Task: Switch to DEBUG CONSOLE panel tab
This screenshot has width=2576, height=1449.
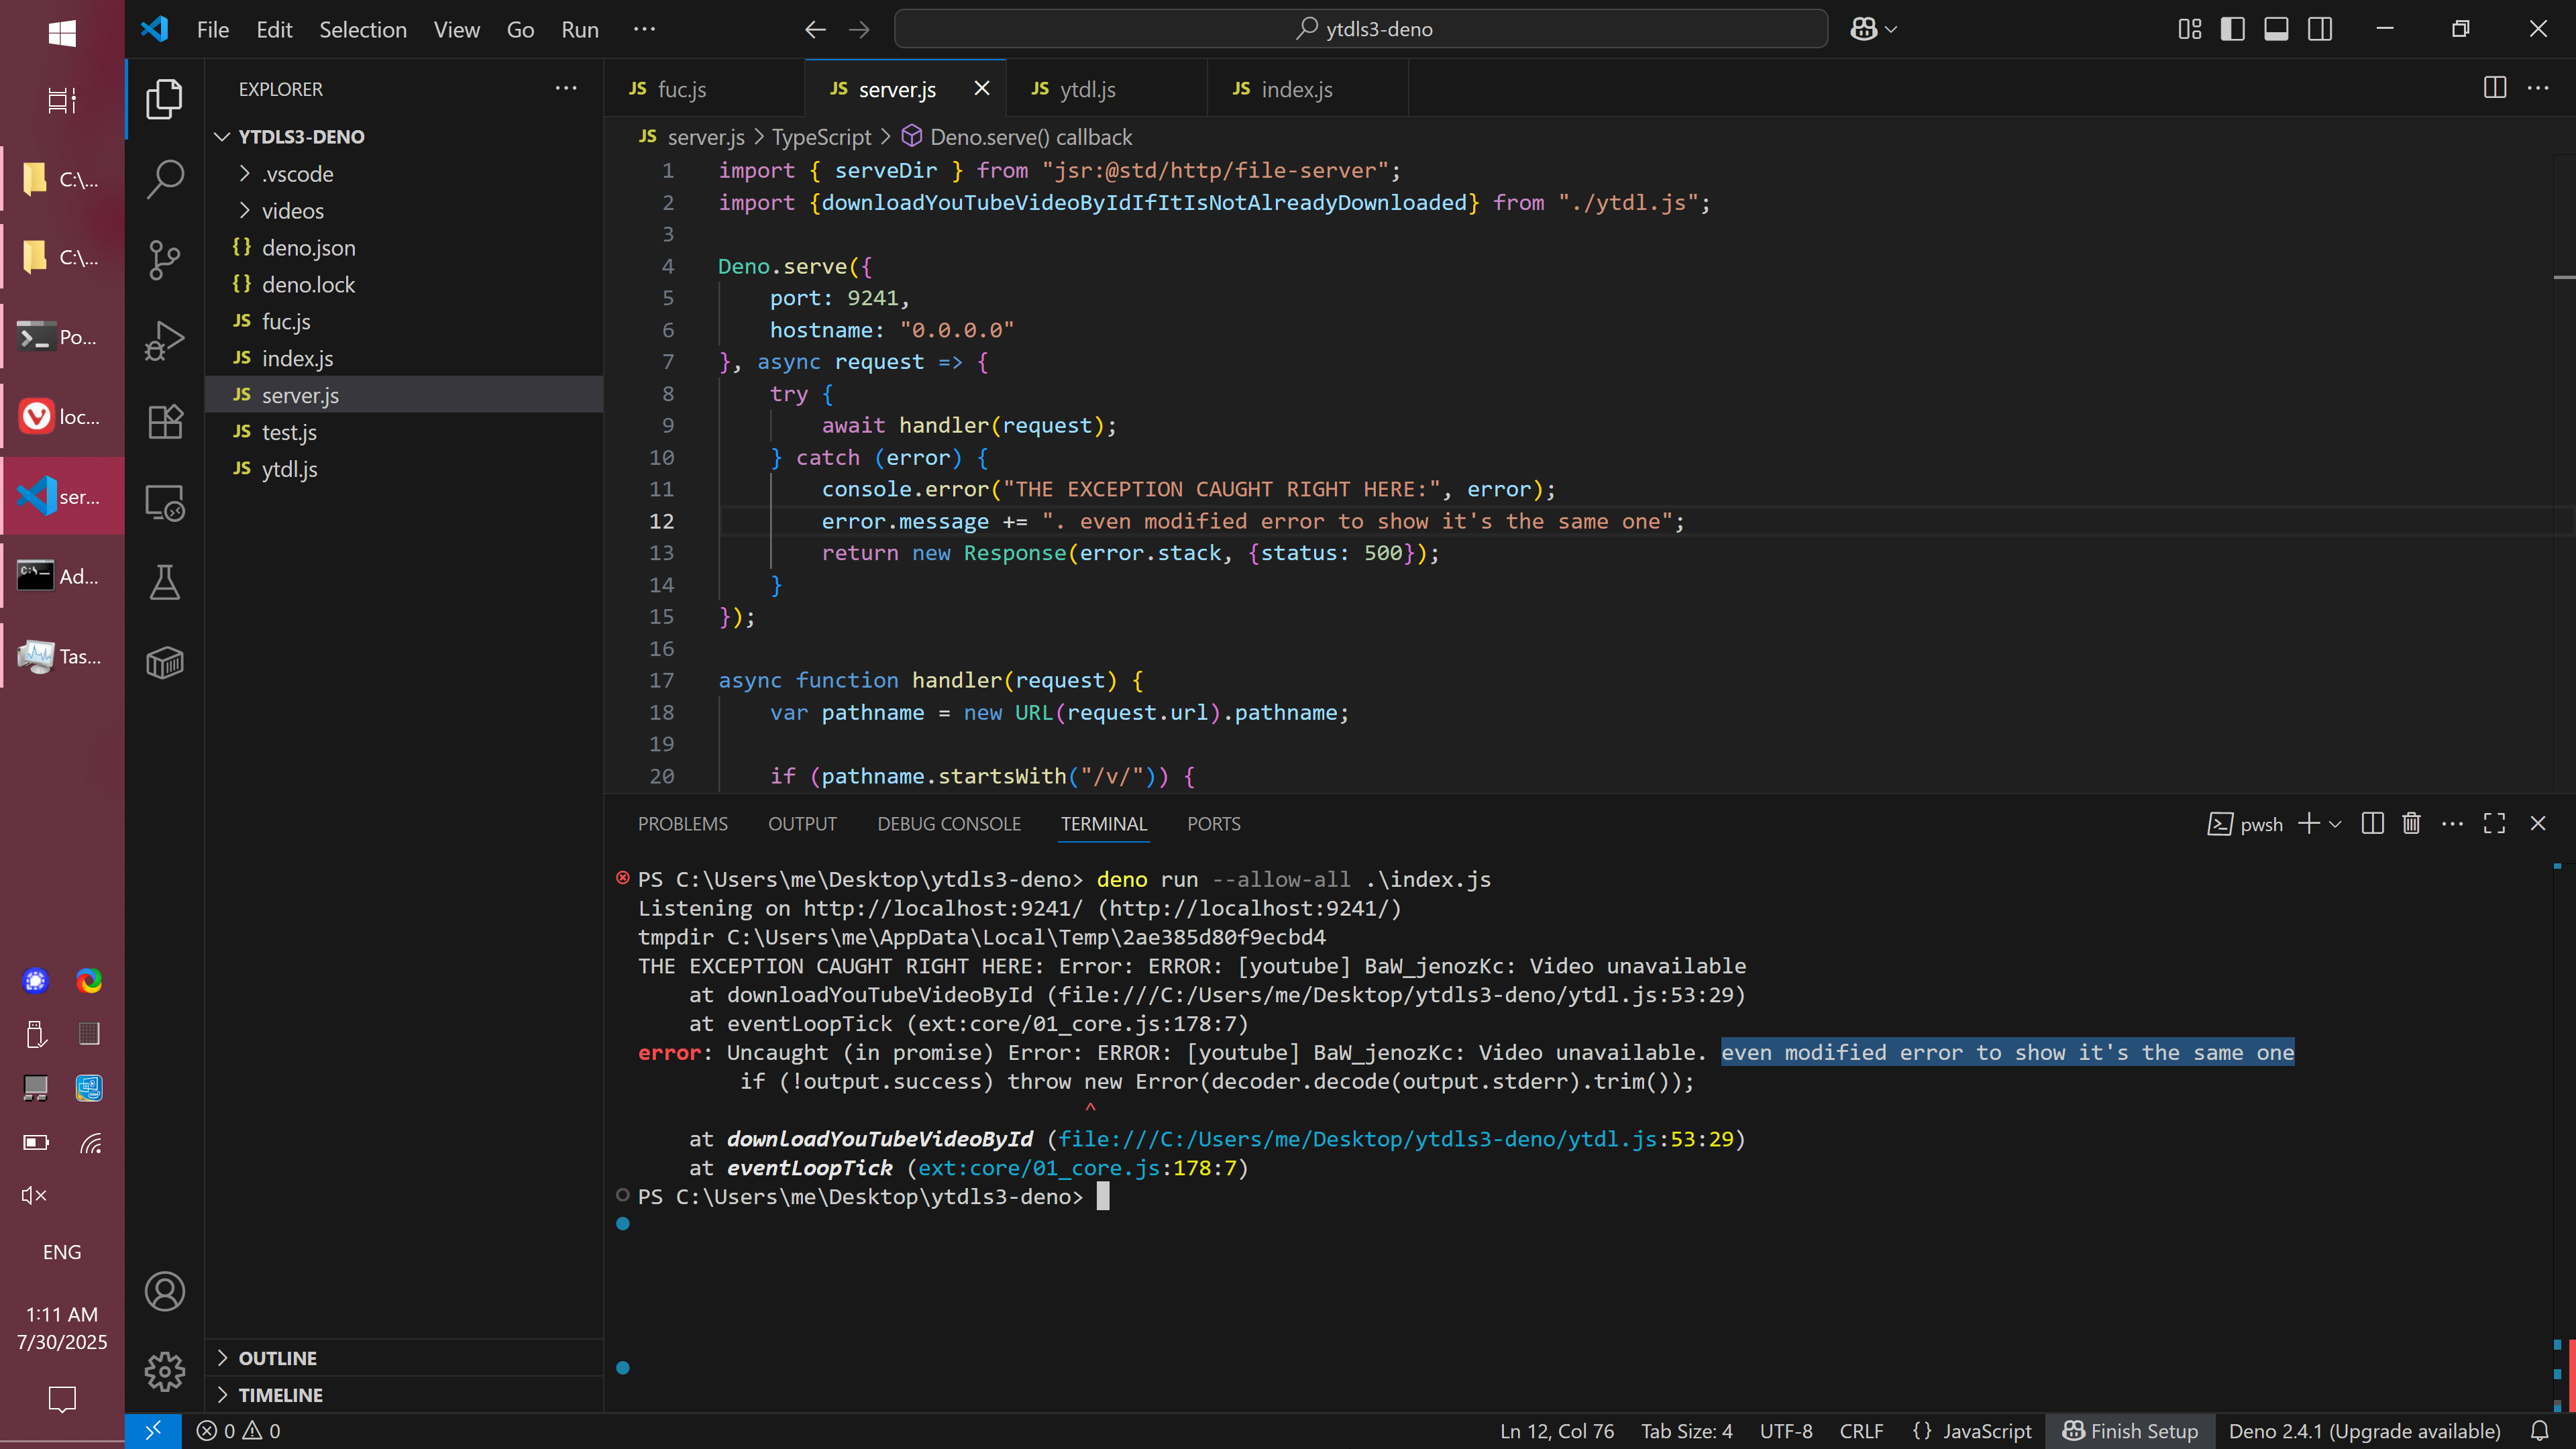Action: point(949,823)
